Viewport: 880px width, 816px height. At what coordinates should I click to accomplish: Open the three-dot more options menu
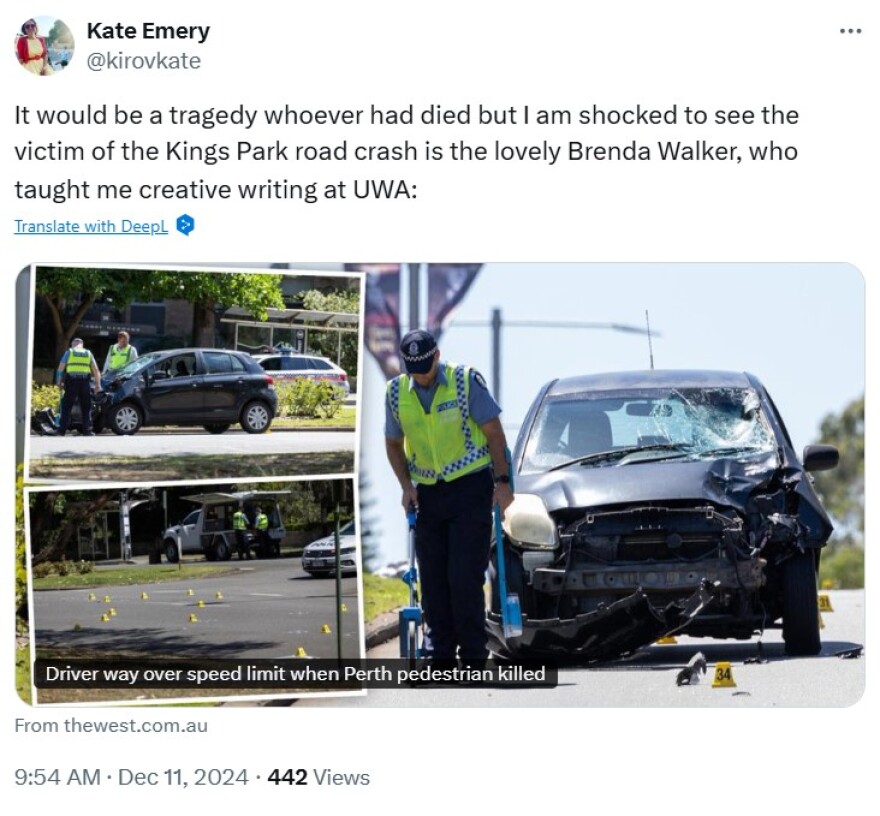pos(850,31)
